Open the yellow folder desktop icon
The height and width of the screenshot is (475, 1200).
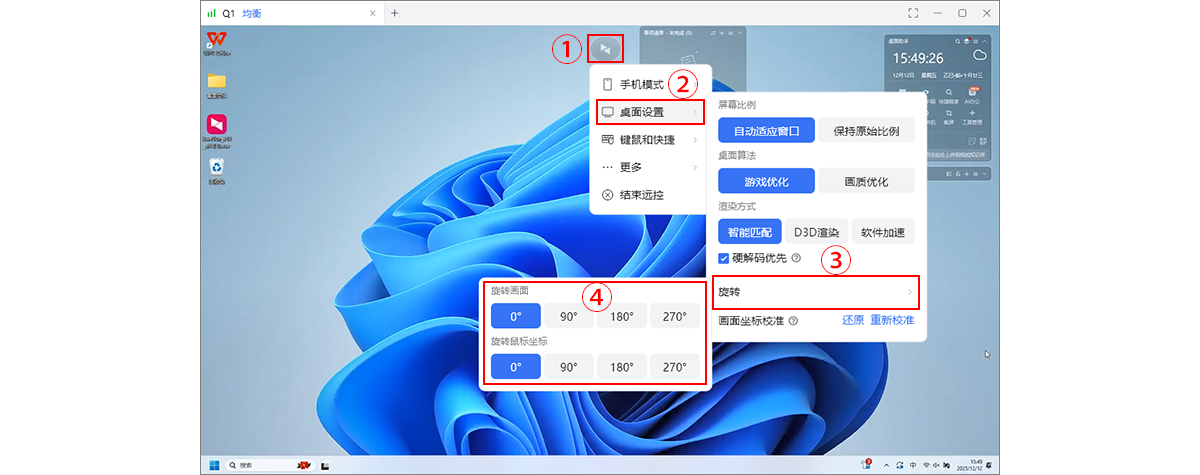(216, 86)
